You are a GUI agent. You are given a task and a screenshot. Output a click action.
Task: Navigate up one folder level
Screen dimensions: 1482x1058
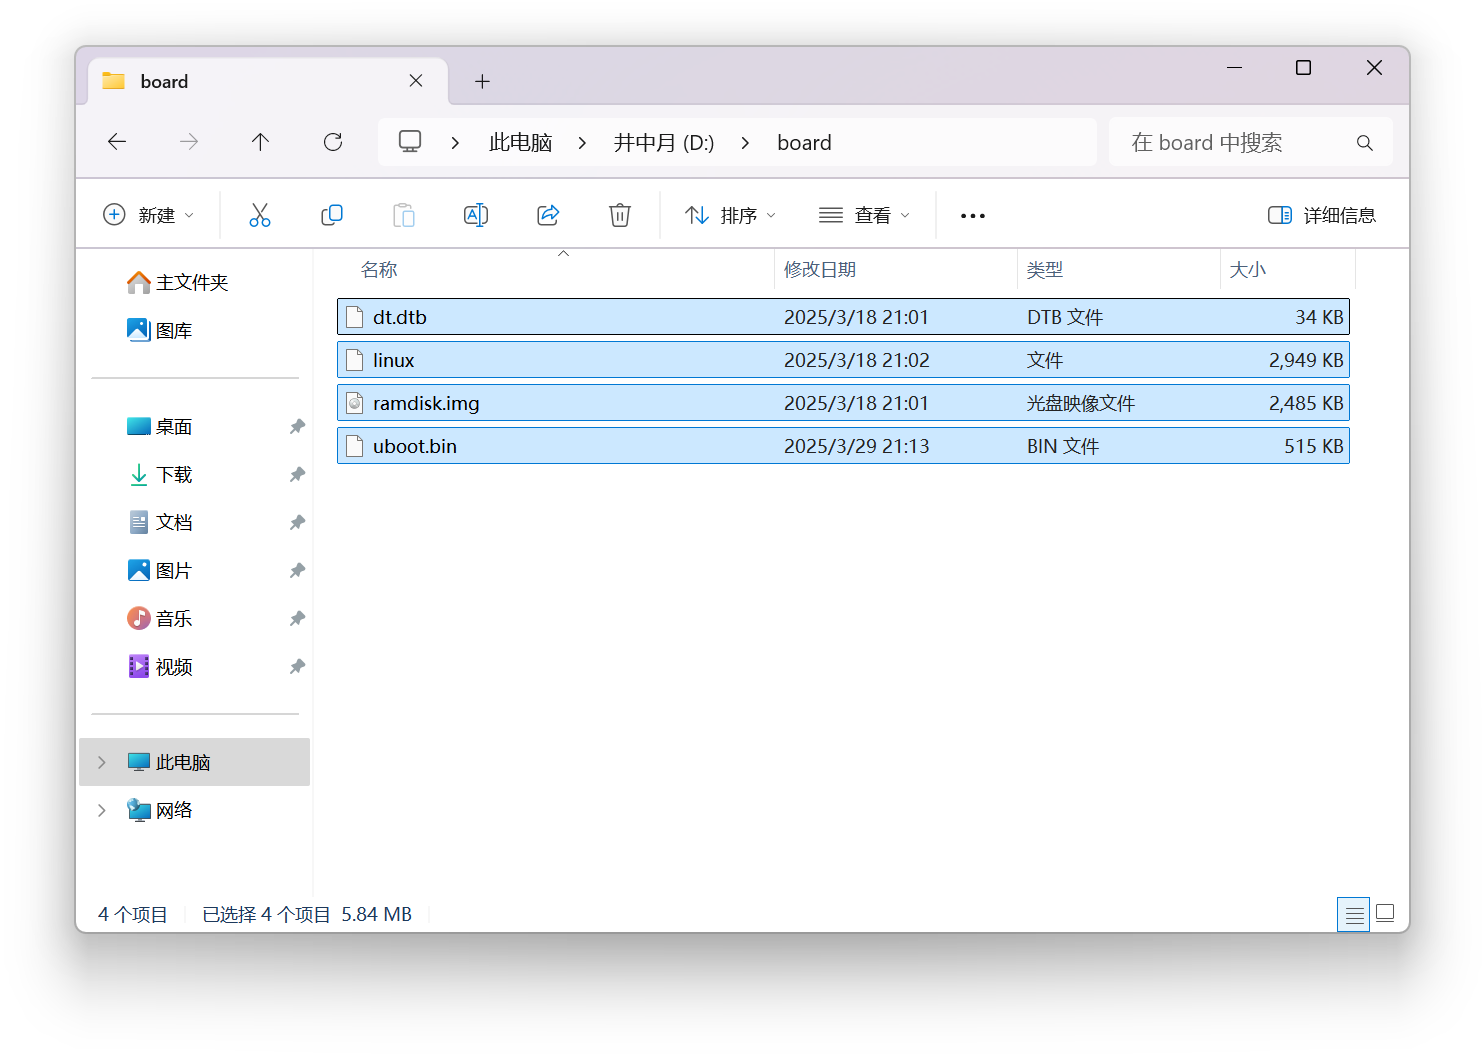click(x=261, y=142)
